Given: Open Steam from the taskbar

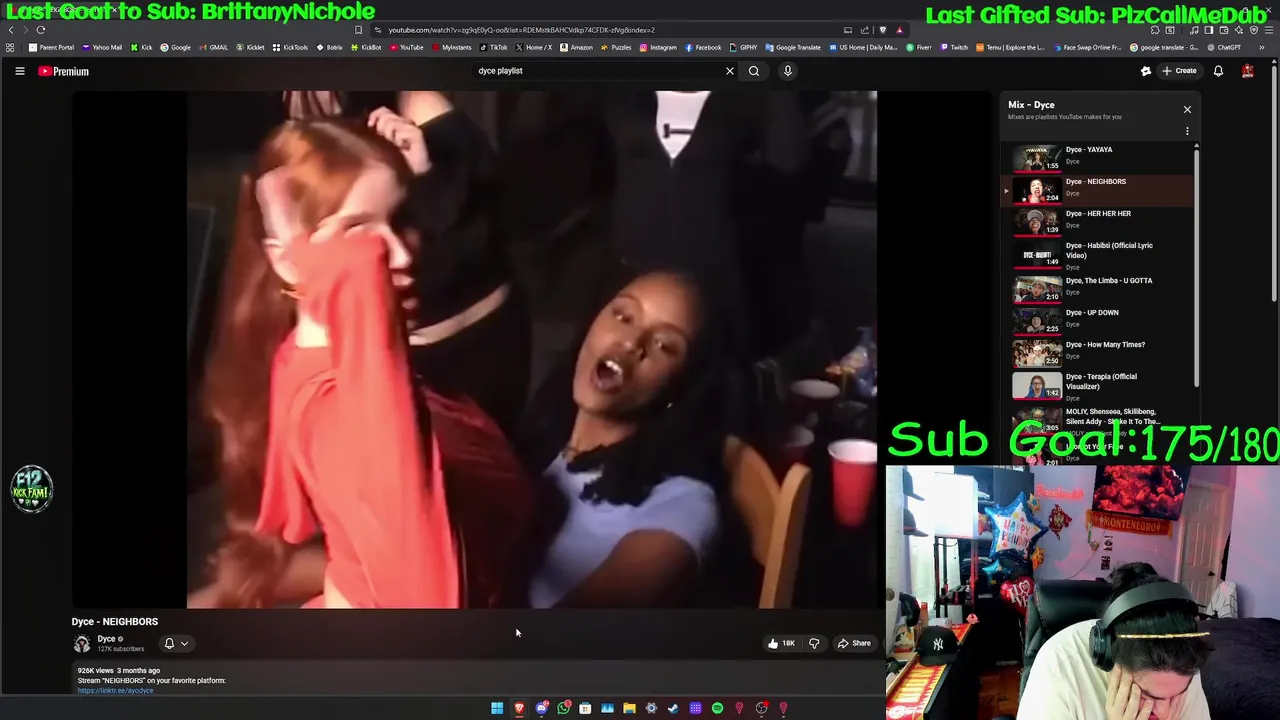Looking at the screenshot, I should point(673,708).
